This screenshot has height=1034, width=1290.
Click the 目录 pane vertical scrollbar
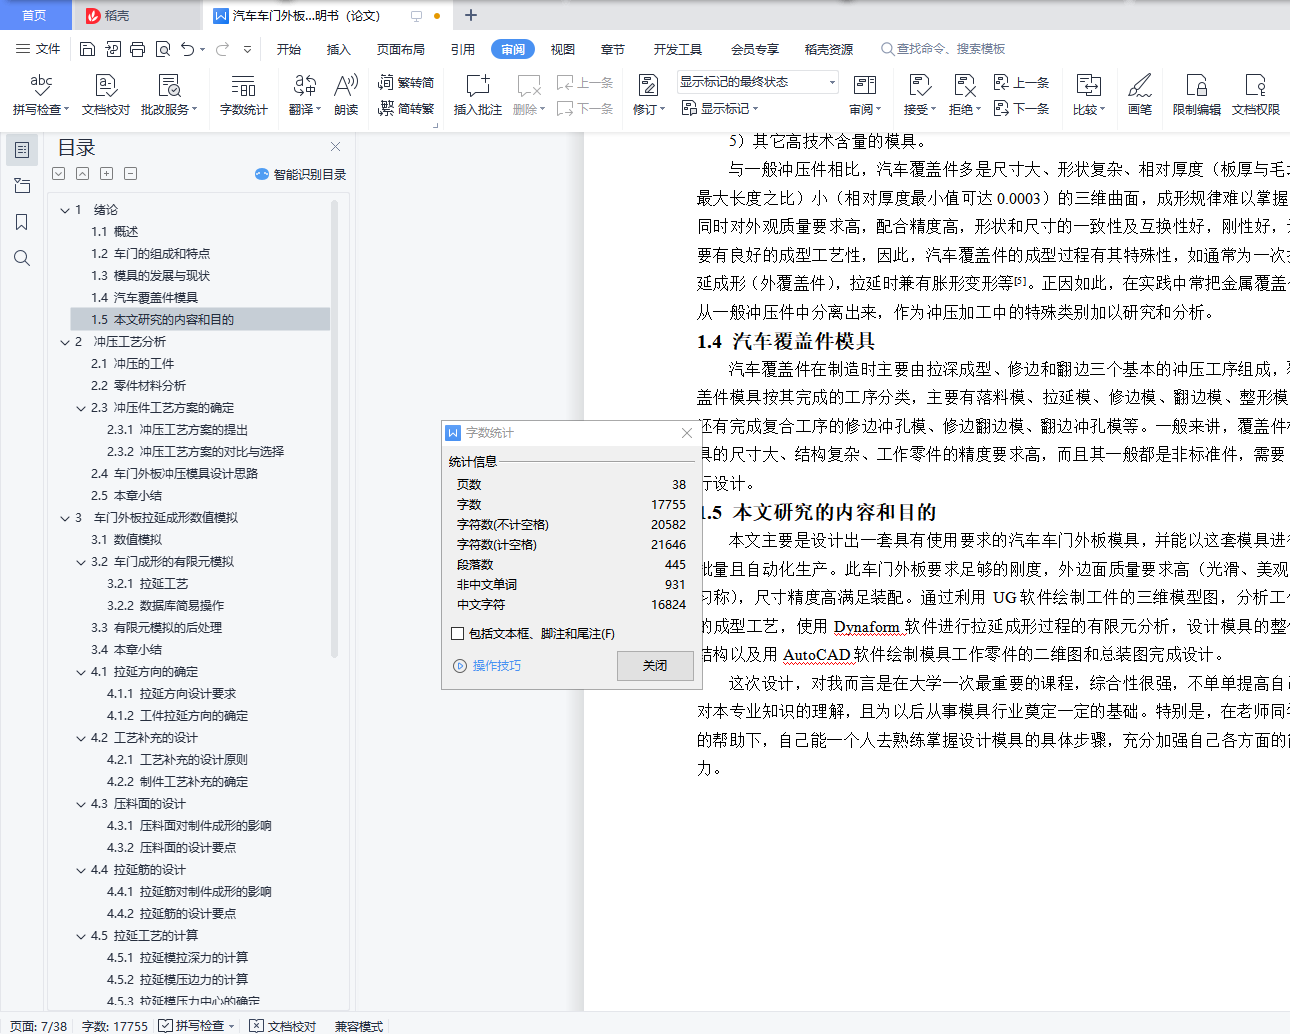tap(334, 430)
